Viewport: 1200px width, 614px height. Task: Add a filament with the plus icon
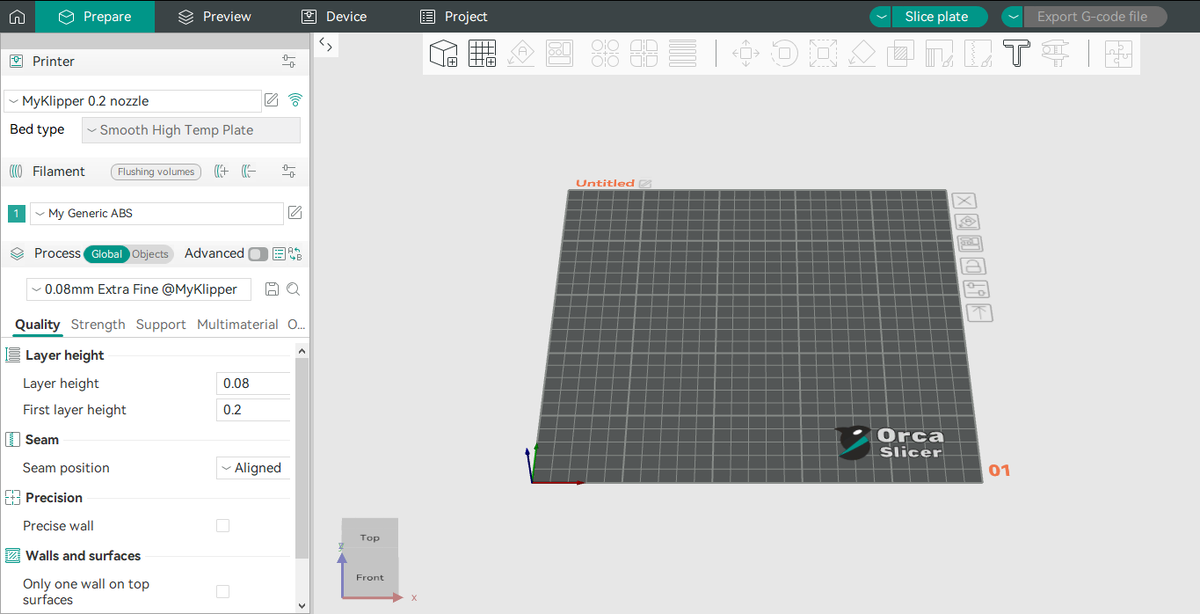pyautogui.click(x=222, y=172)
